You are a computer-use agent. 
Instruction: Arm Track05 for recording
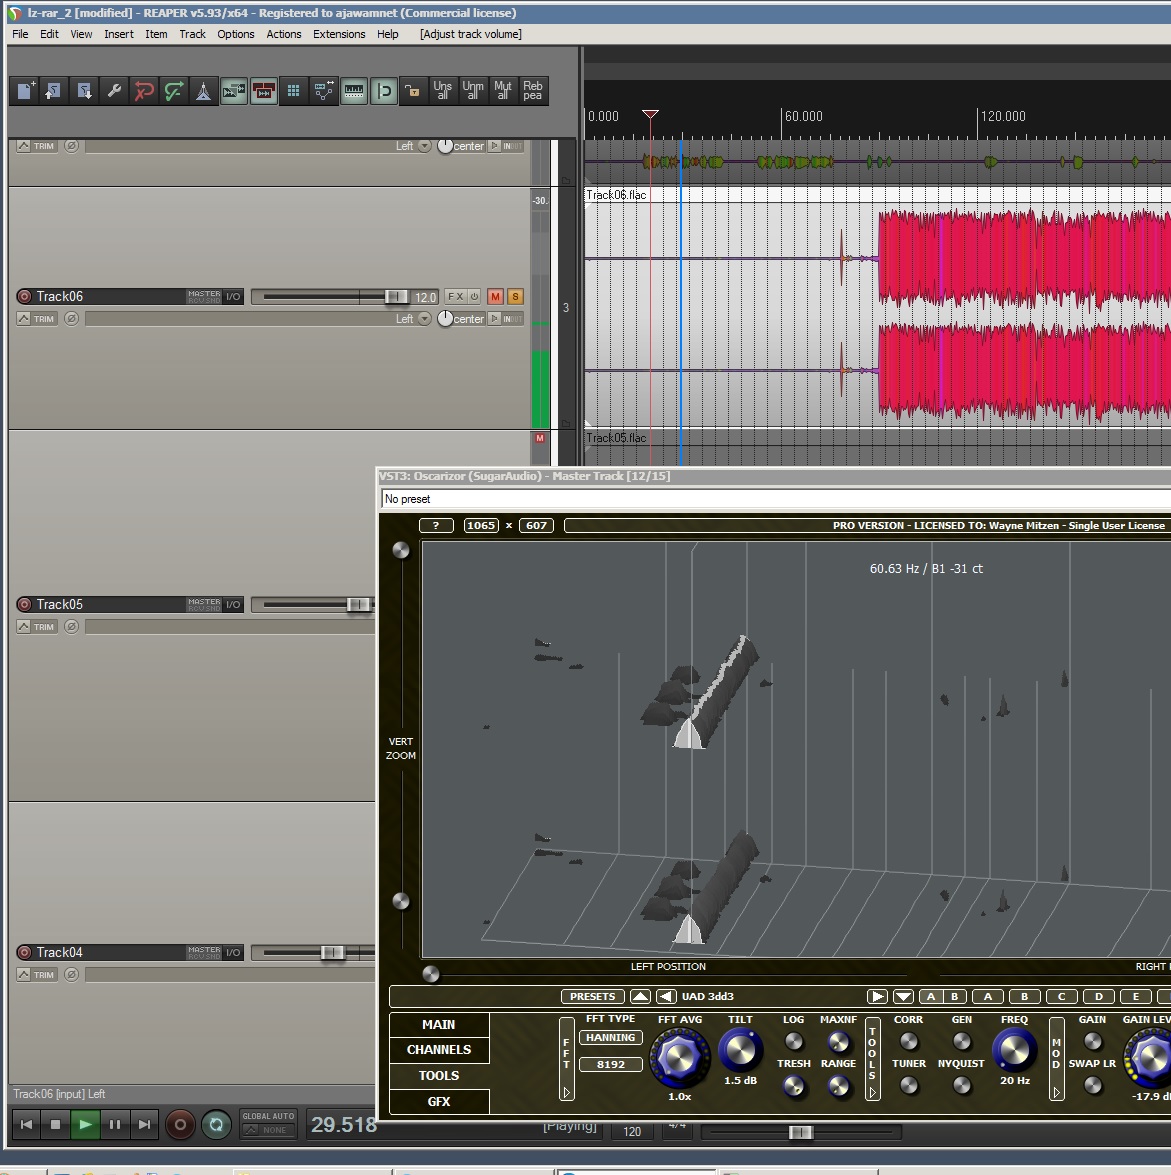coord(25,605)
